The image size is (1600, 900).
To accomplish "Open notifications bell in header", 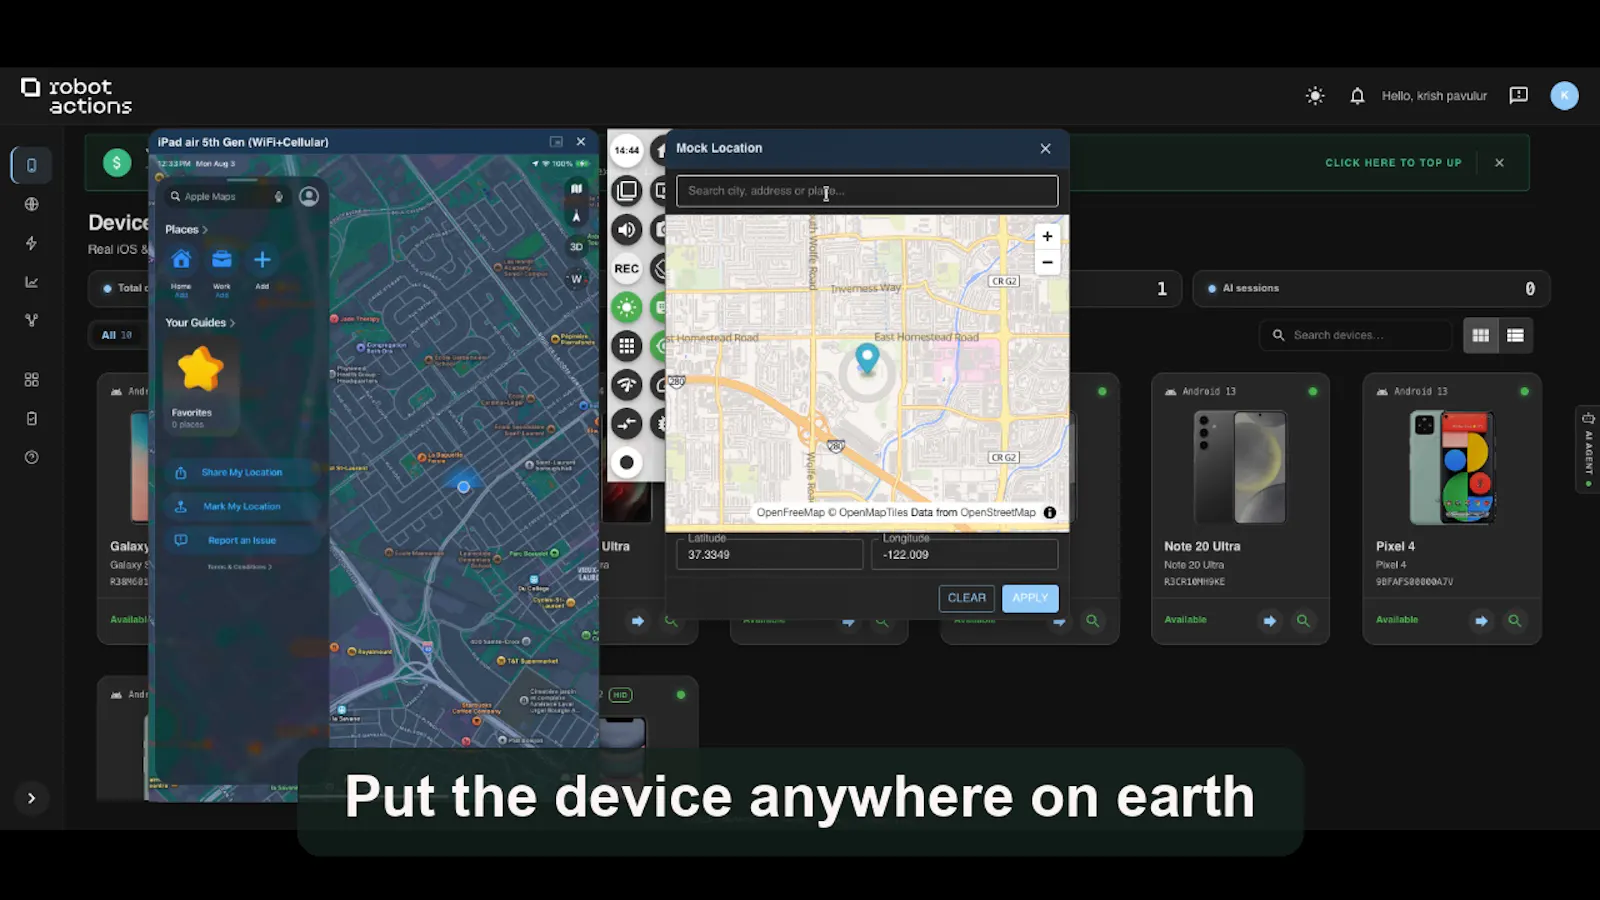I will pos(1357,96).
